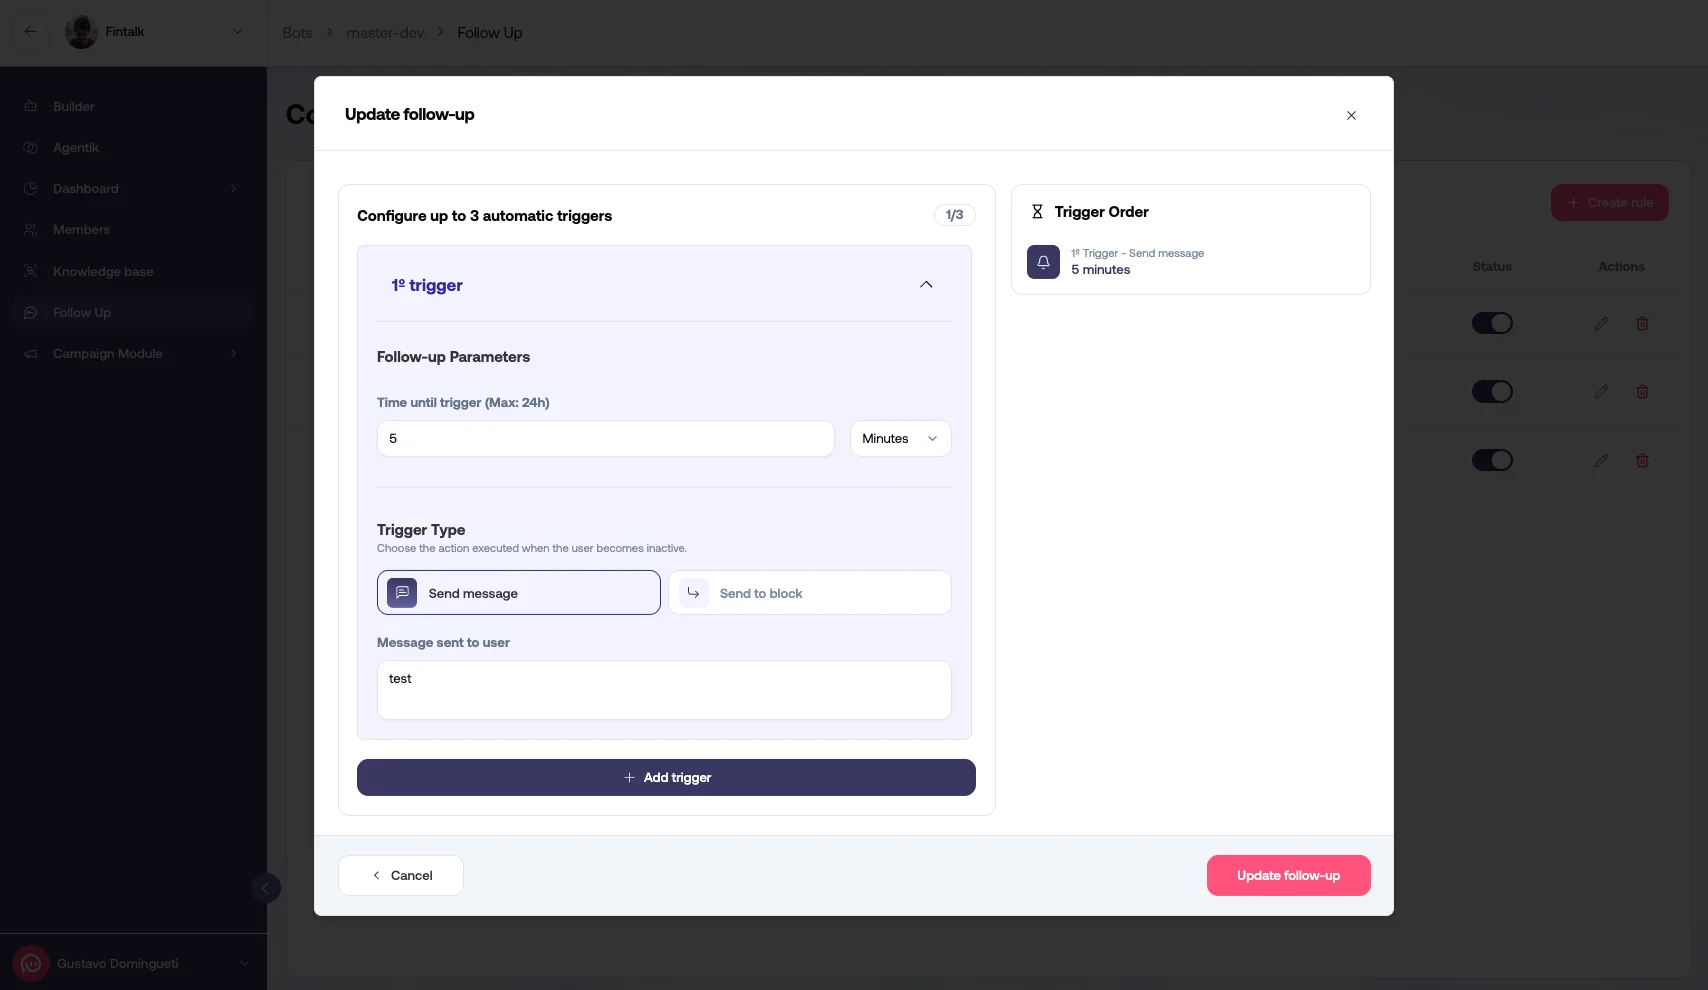Image resolution: width=1708 pixels, height=990 pixels.
Task: Click the back arrow icon in top-left
Action: tap(30, 32)
